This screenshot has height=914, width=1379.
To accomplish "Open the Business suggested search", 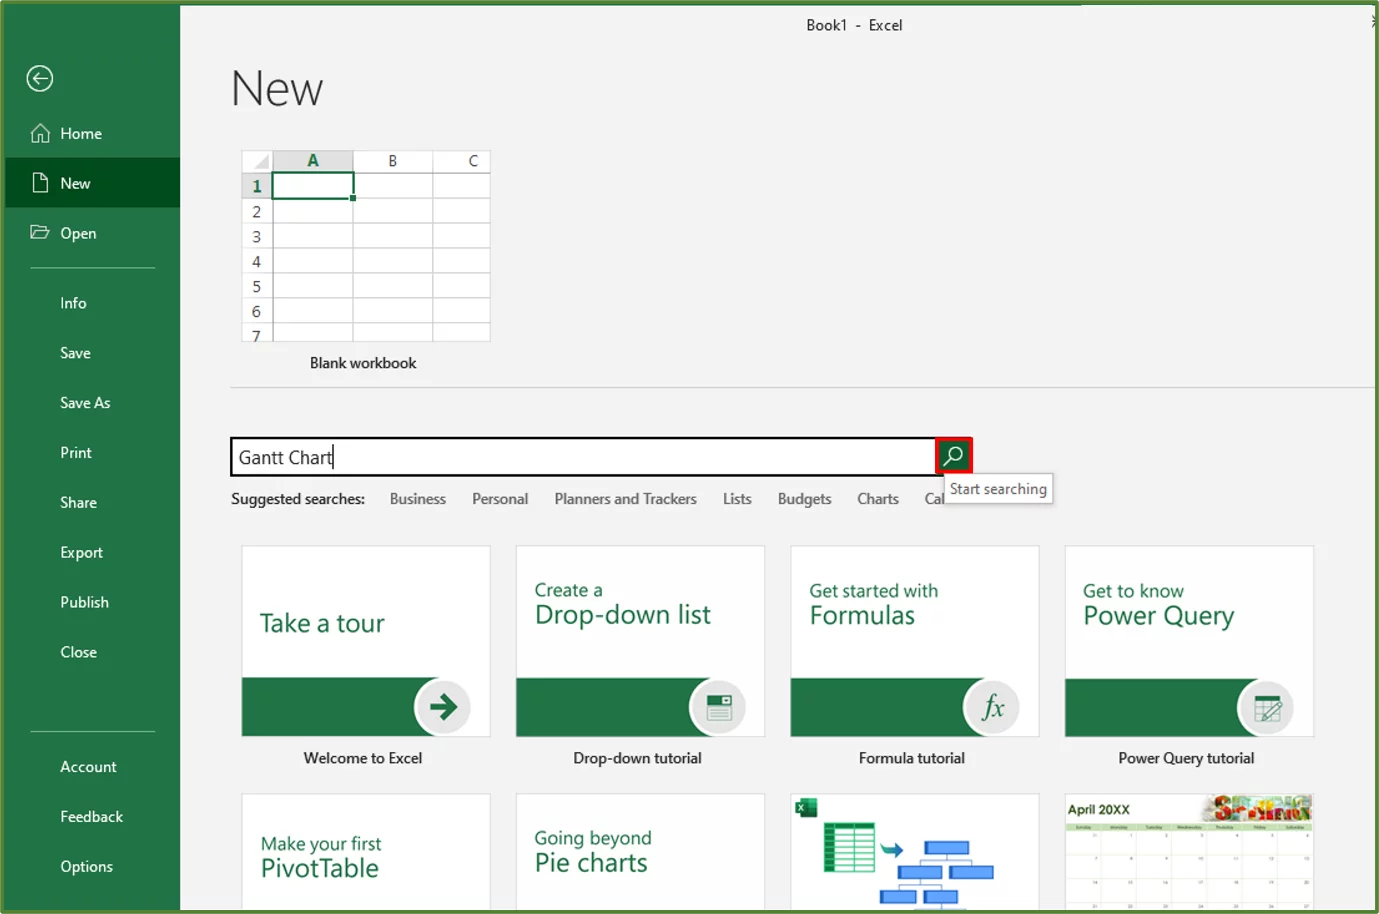I will 417,498.
